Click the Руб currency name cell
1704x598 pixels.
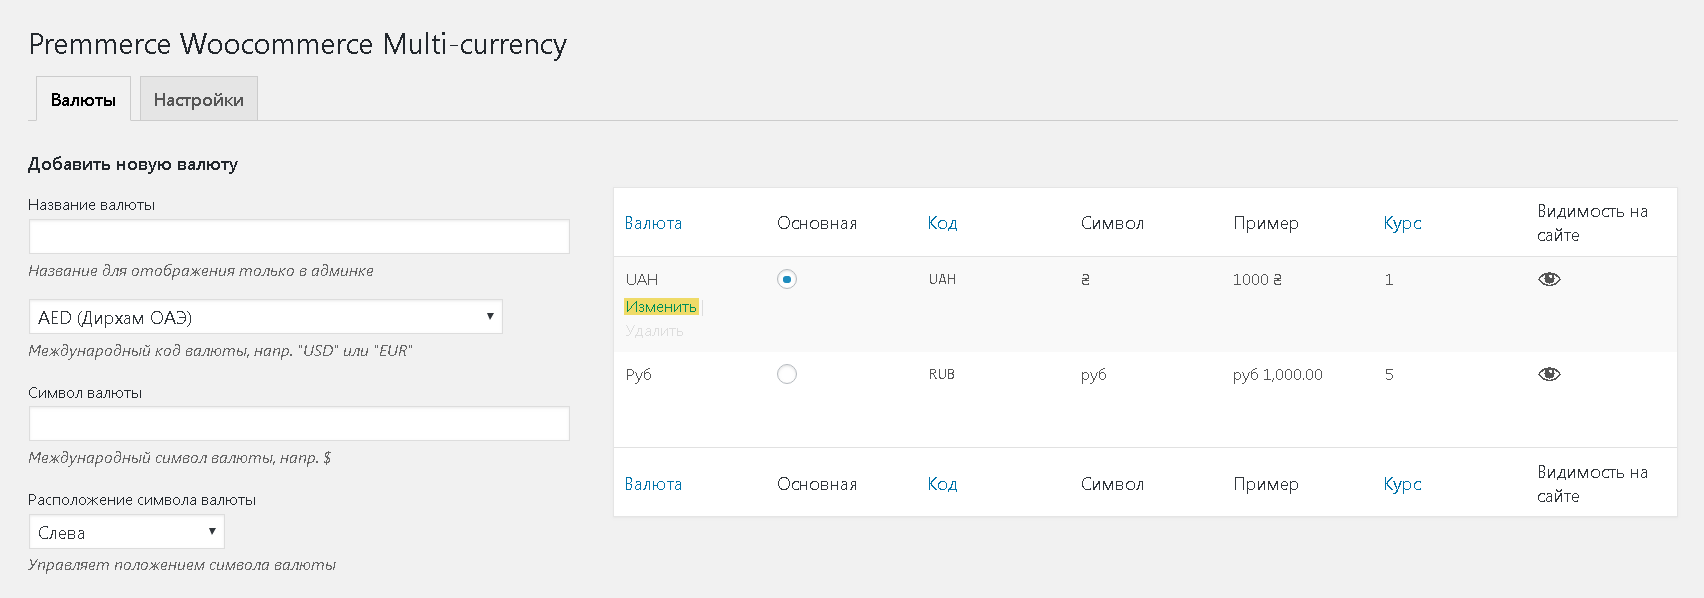[x=638, y=374]
